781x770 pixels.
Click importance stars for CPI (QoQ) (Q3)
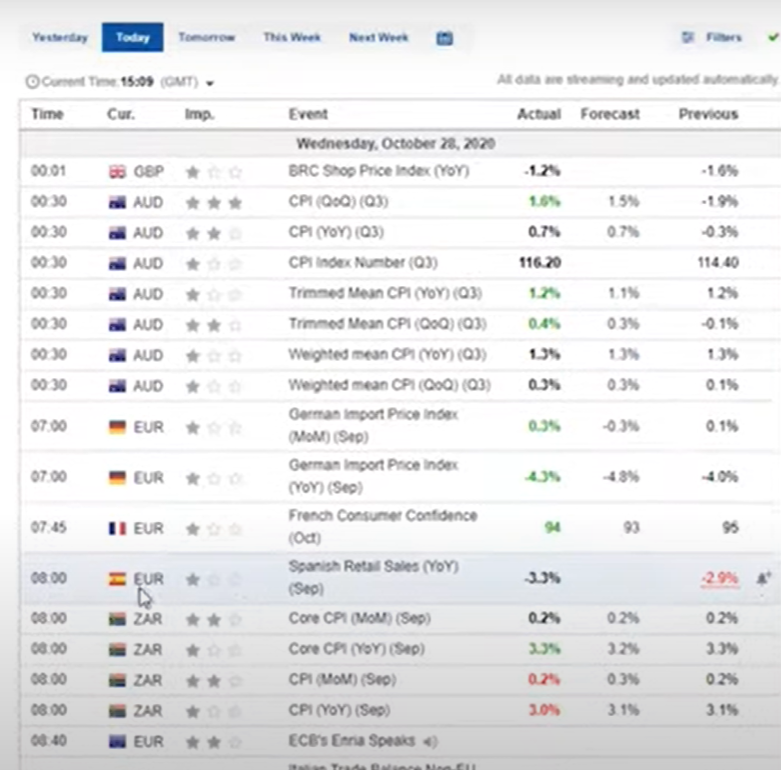[213, 203]
